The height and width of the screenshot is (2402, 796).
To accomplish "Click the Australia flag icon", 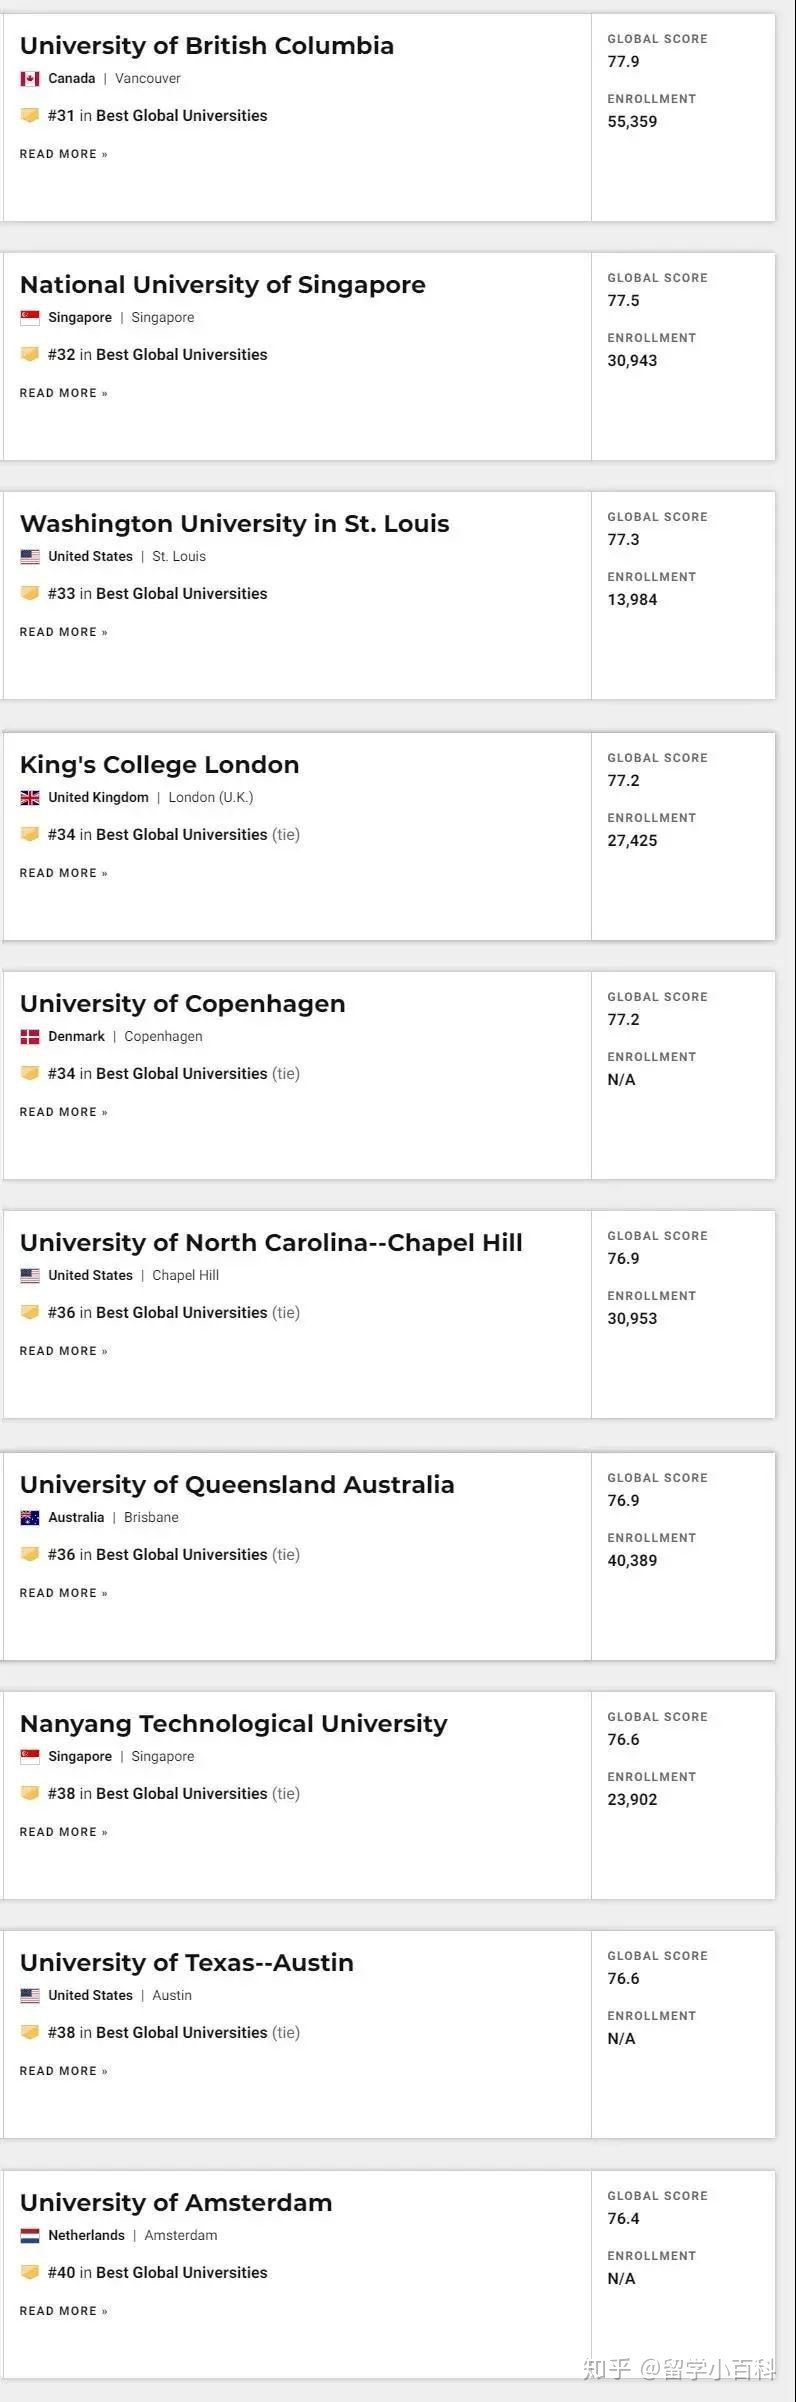I will point(30,1518).
